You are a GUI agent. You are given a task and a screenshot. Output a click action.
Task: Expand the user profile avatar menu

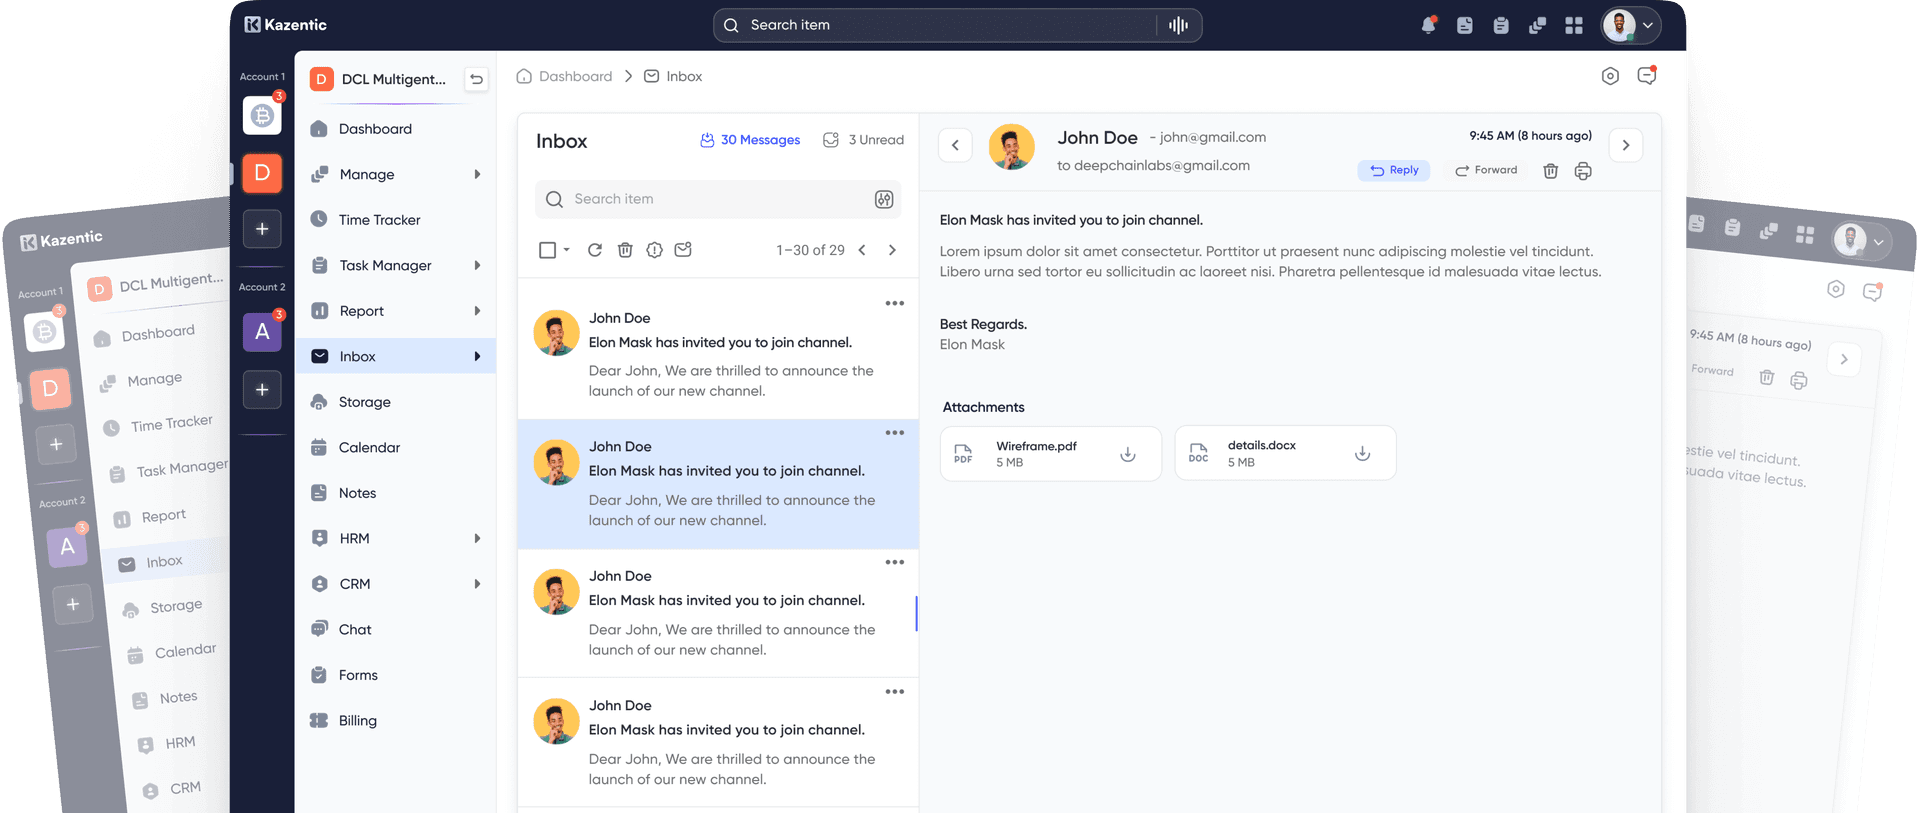(x=1631, y=25)
